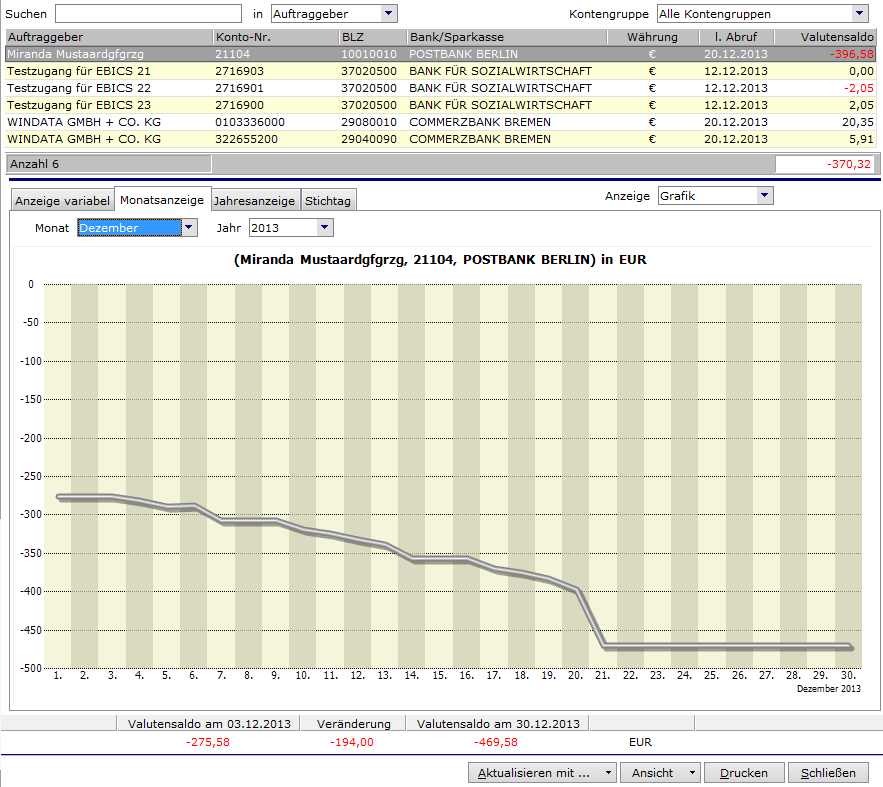Image resolution: width=883 pixels, height=787 pixels.
Task: Select the Monatsanzeige tab
Action: click(162, 199)
